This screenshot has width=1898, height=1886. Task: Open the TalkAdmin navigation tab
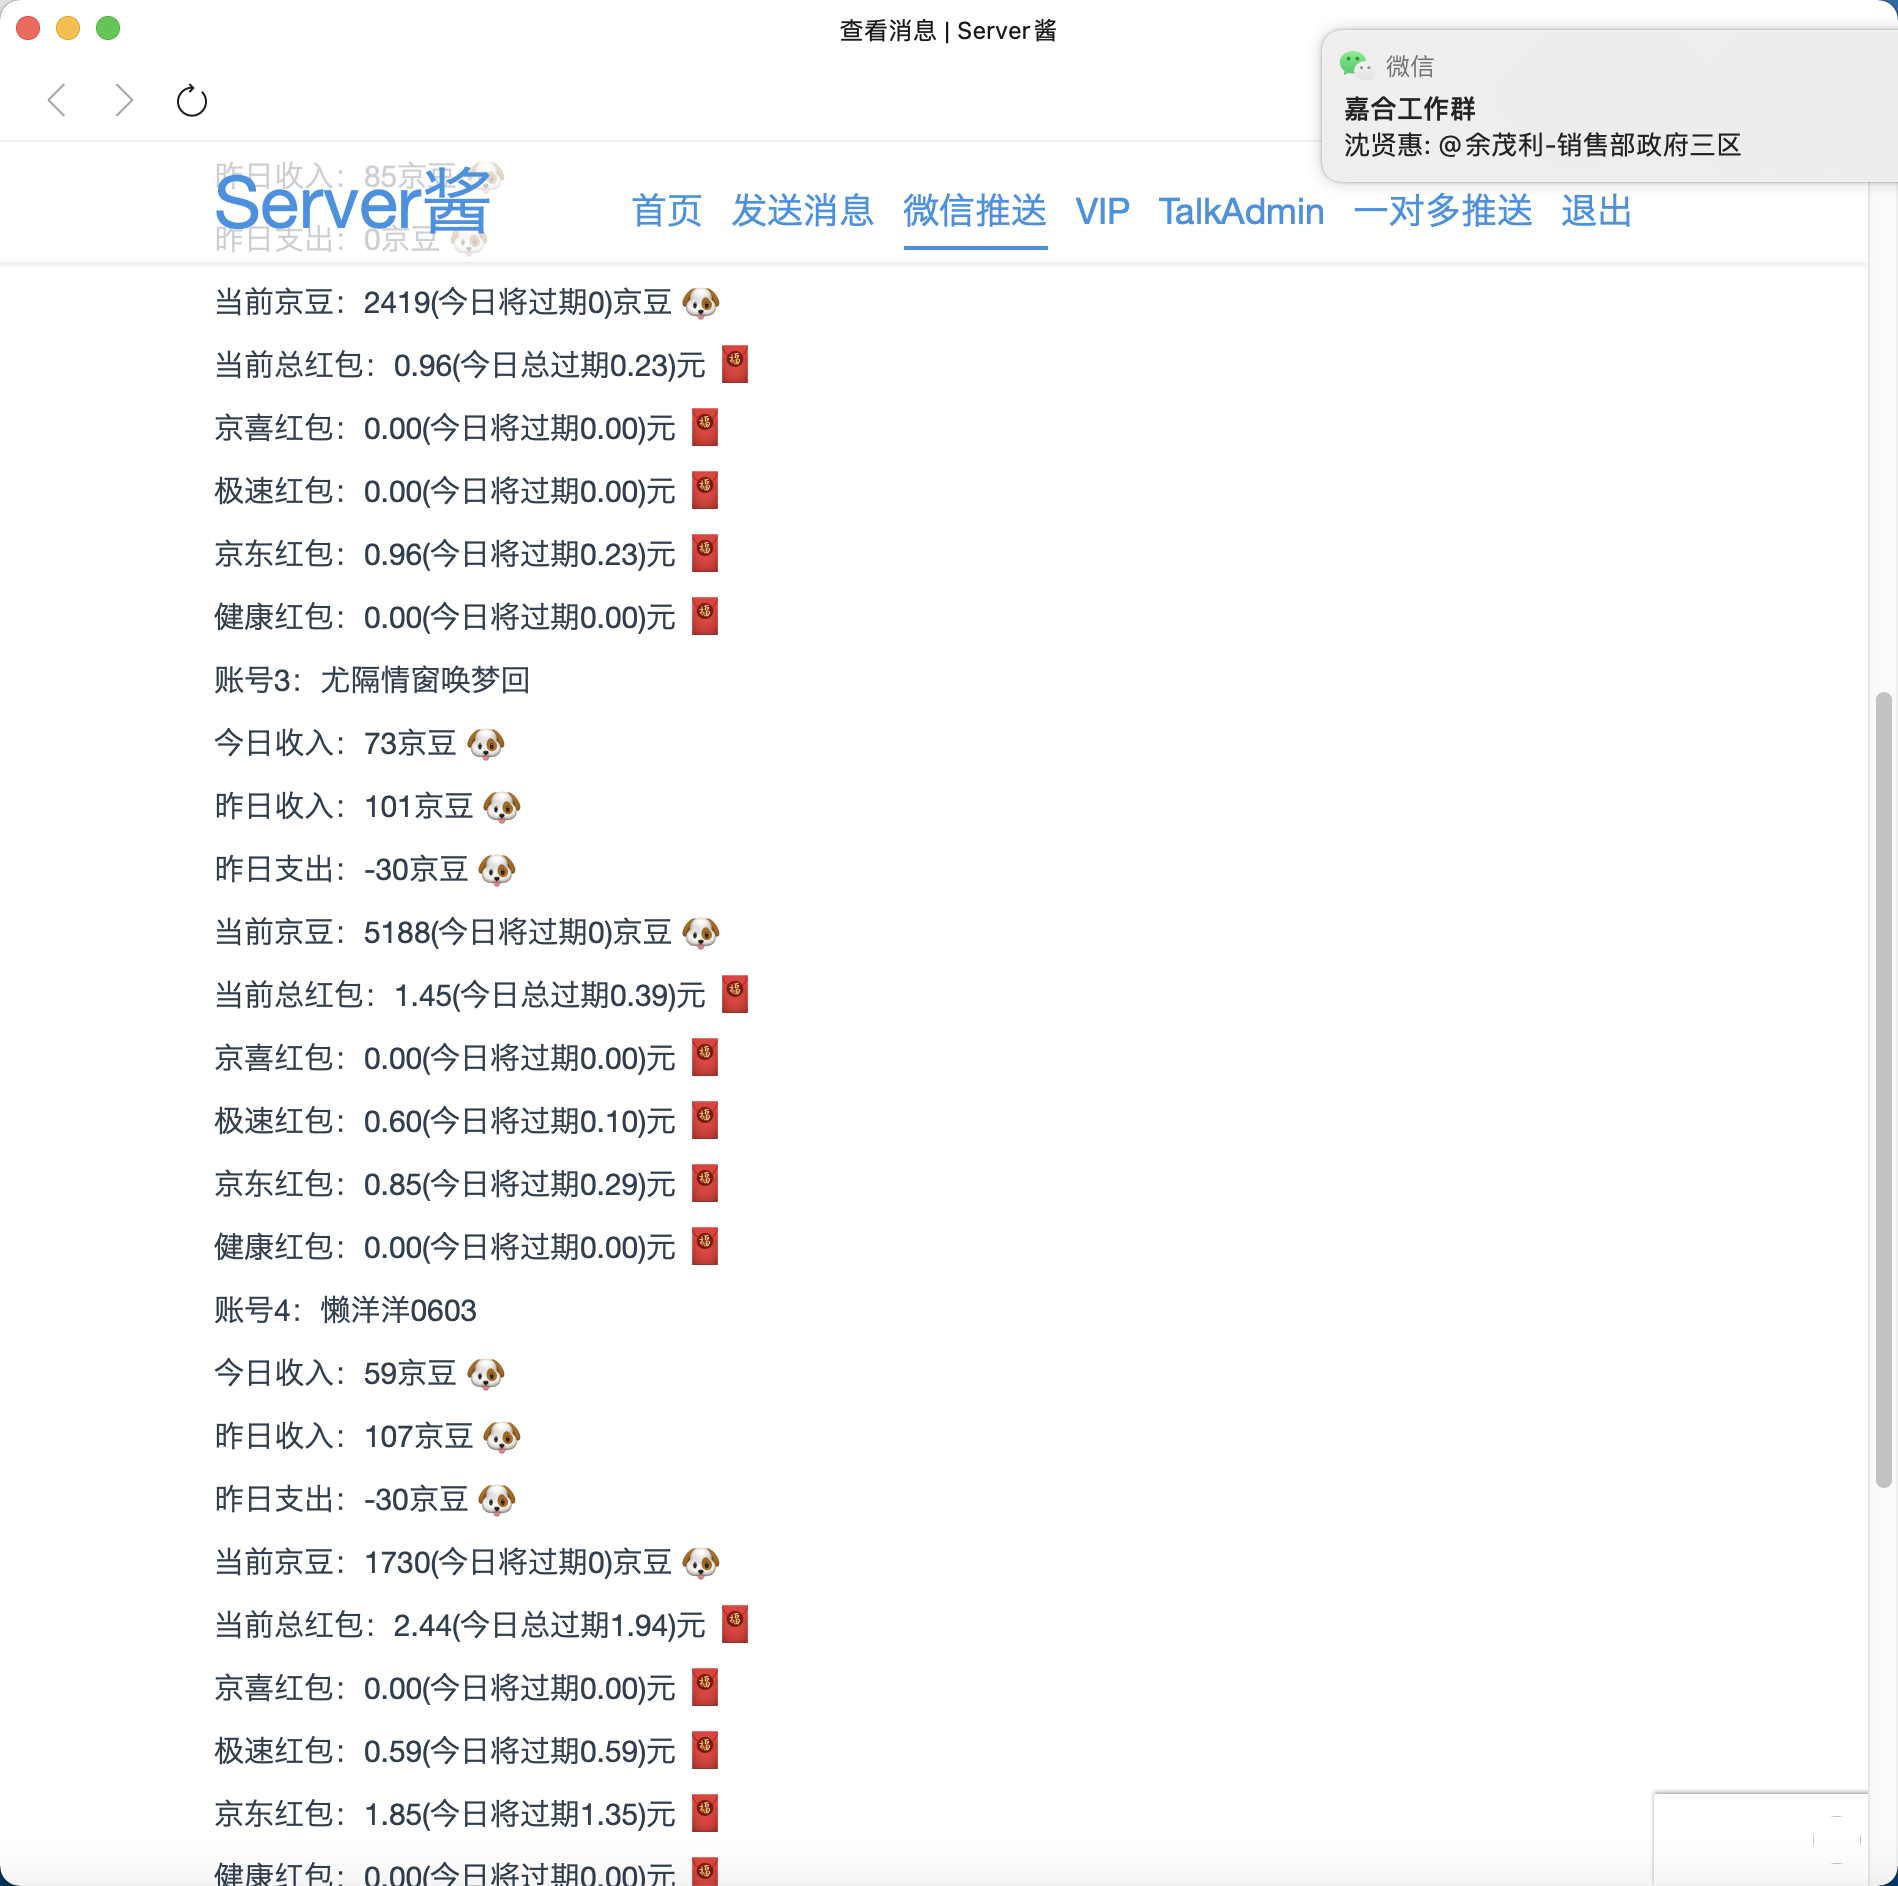point(1241,211)
